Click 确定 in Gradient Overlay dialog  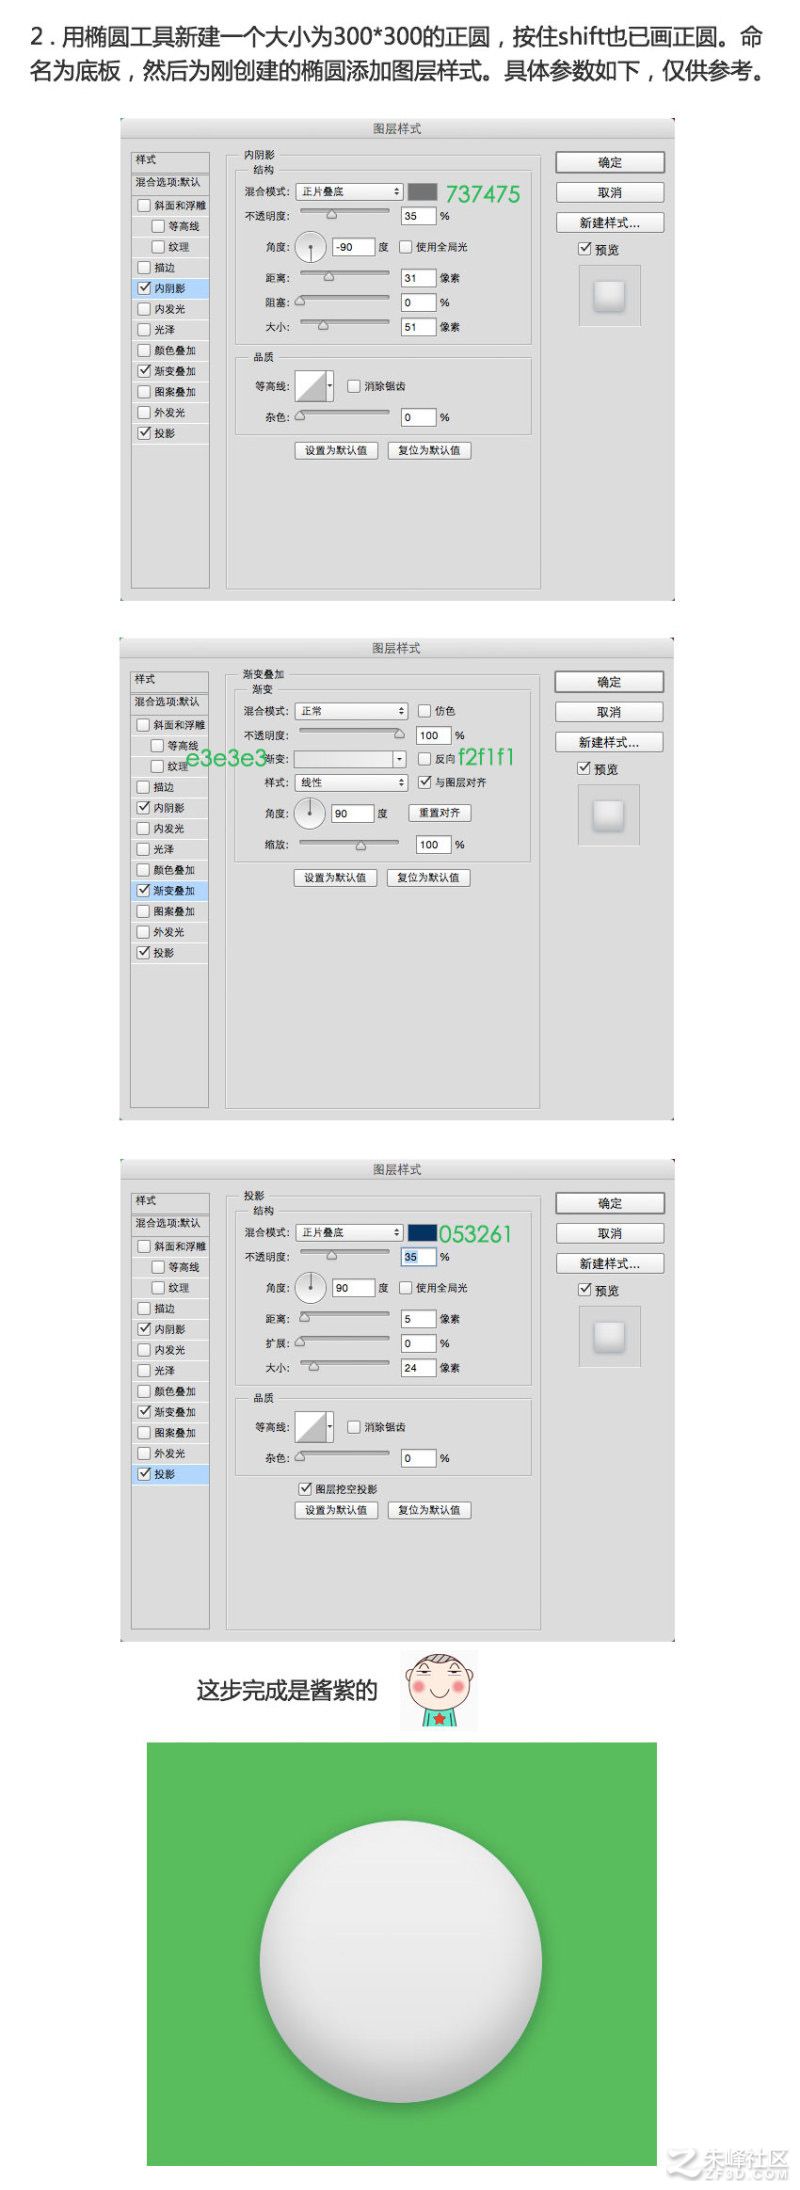tap(609, 682)
